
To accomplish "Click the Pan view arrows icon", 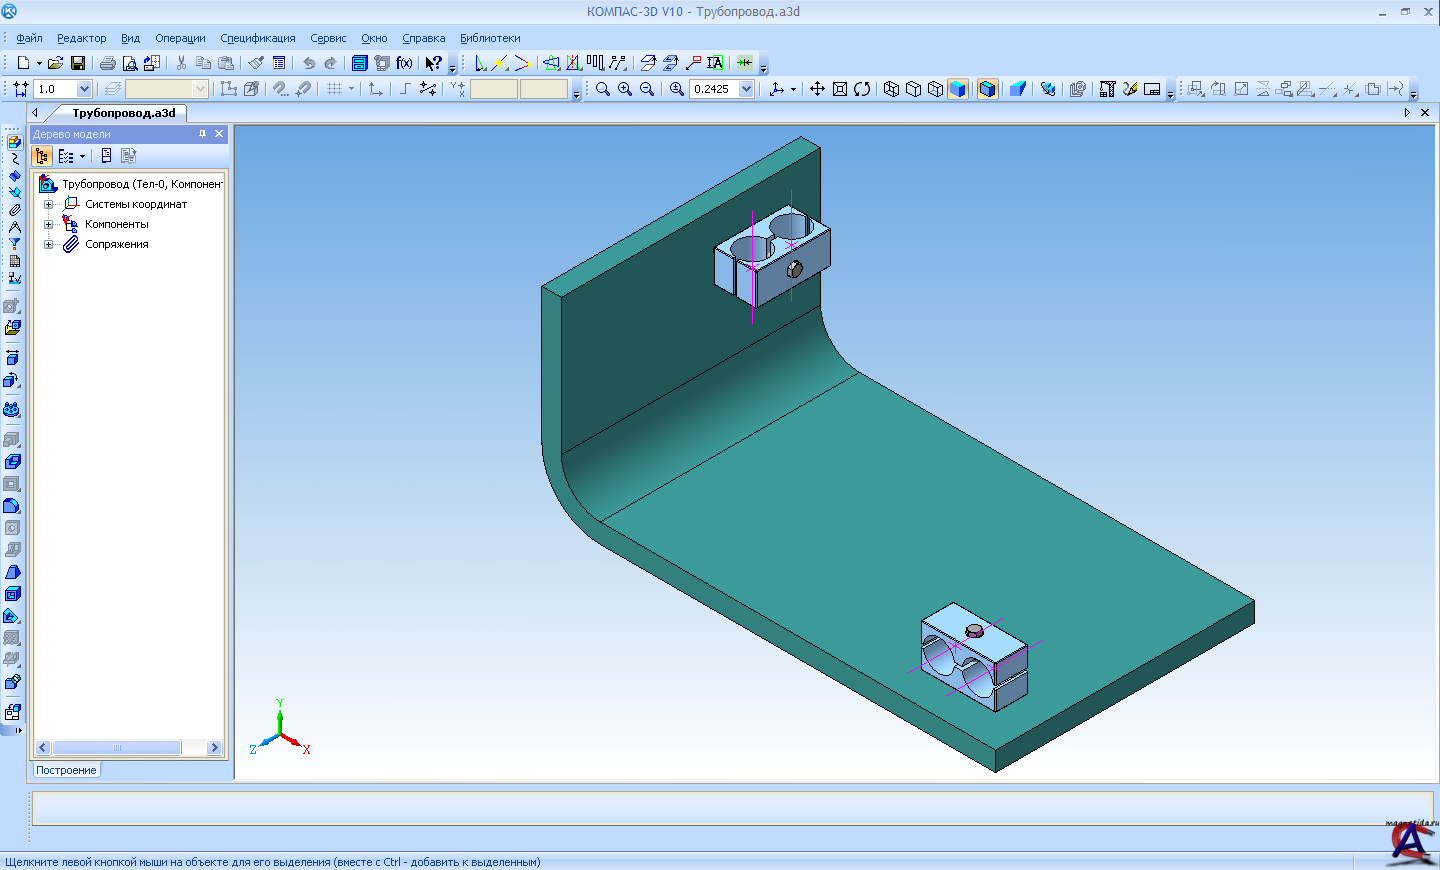I will pyautogui.click(x=817, y=89).
